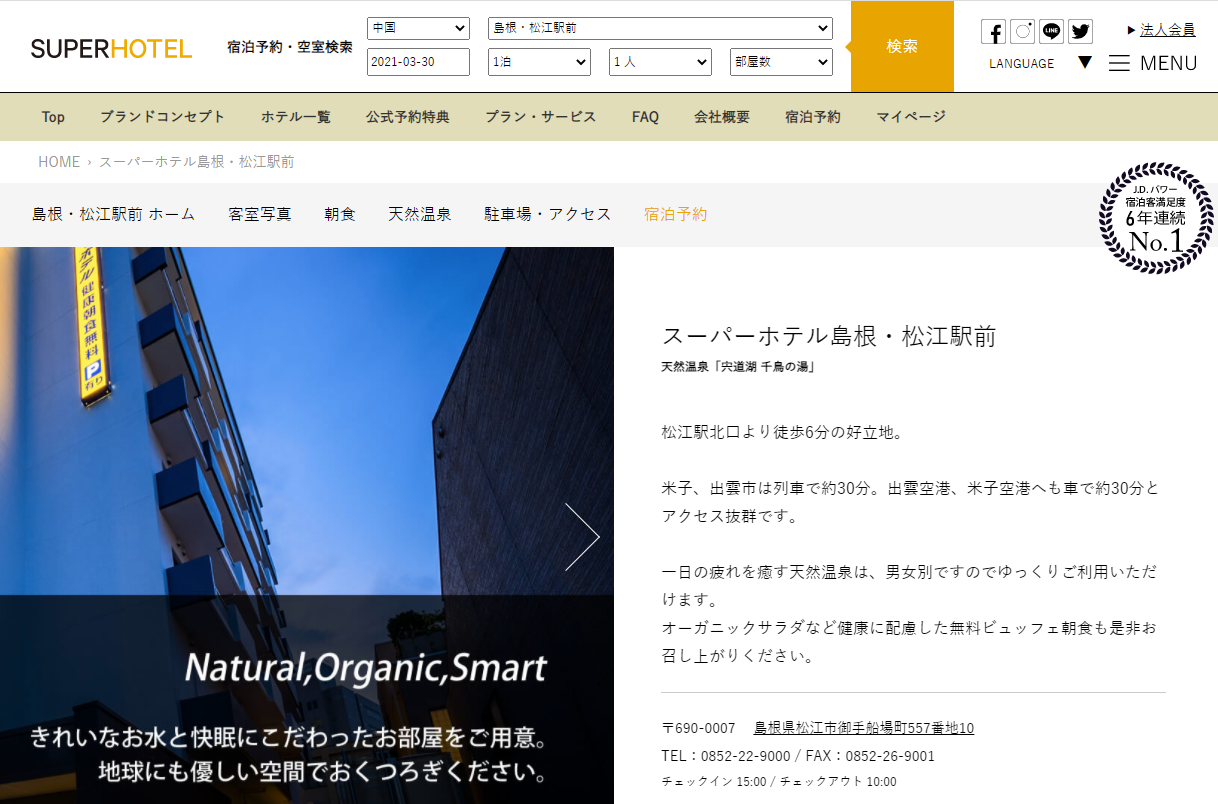Expand the LANGUAGE dropdown triangle
This screenshot has height=804, width=1218.
coord(1085,62)
